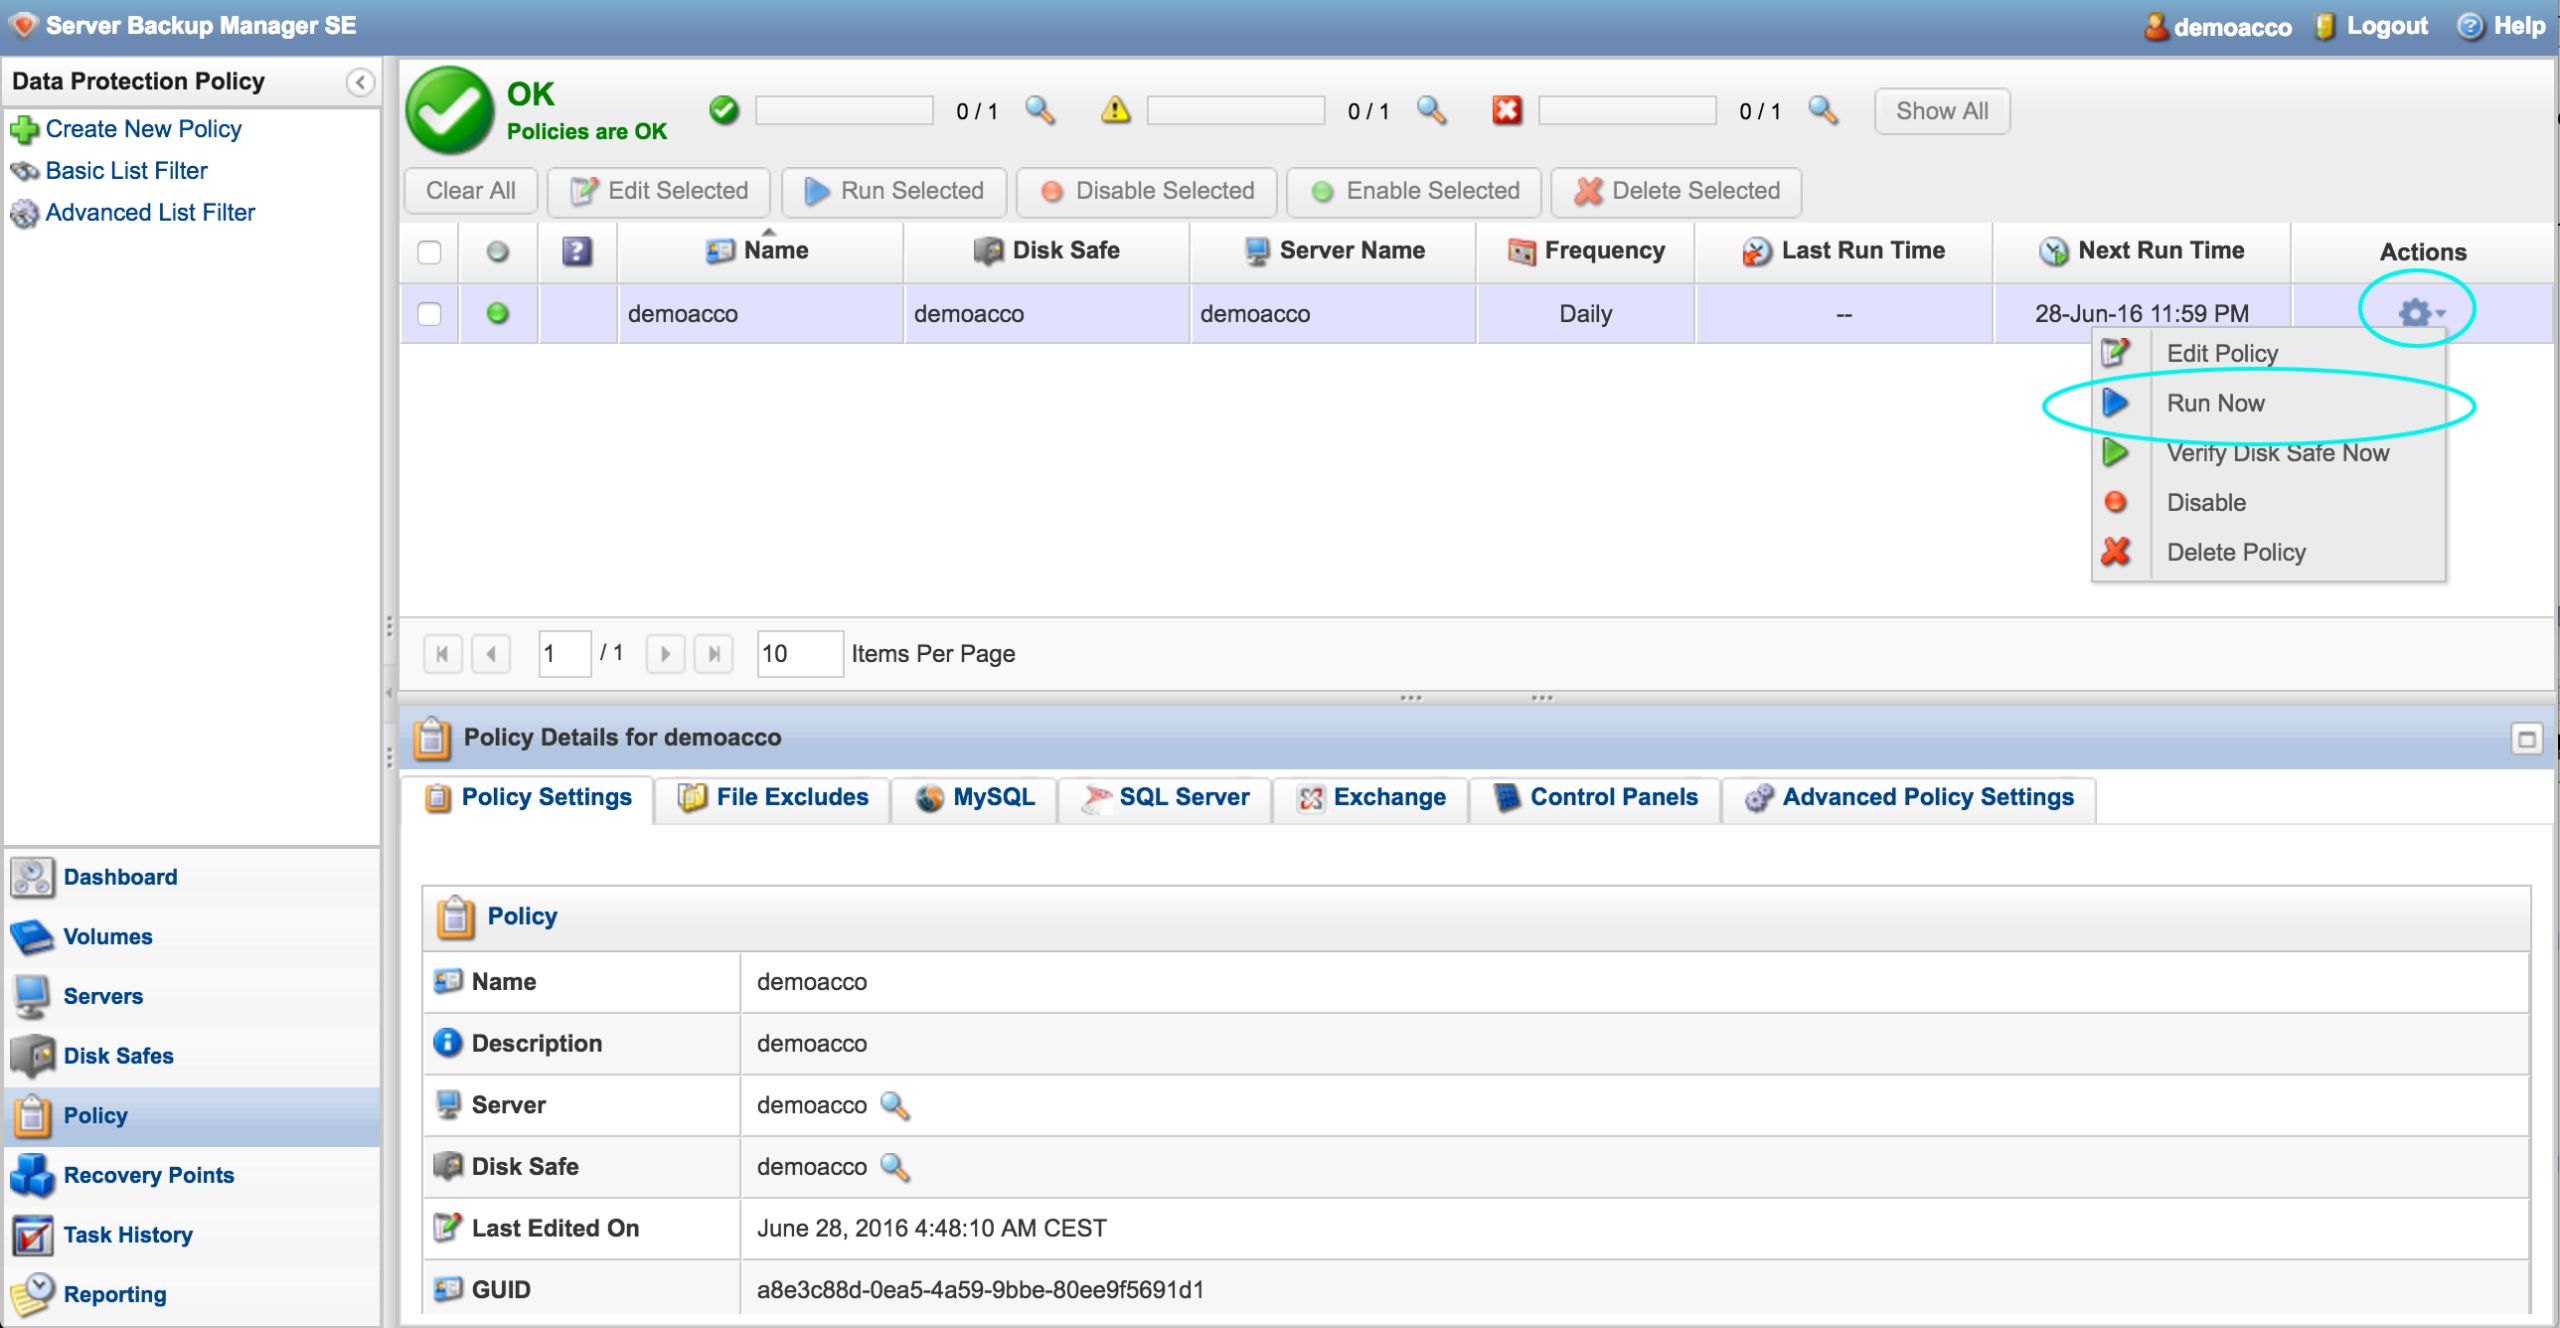The width and height of the screenshot is (2560, 1328).
Task: Click the OK policies progress bar
Action: [x=844, y=110]
